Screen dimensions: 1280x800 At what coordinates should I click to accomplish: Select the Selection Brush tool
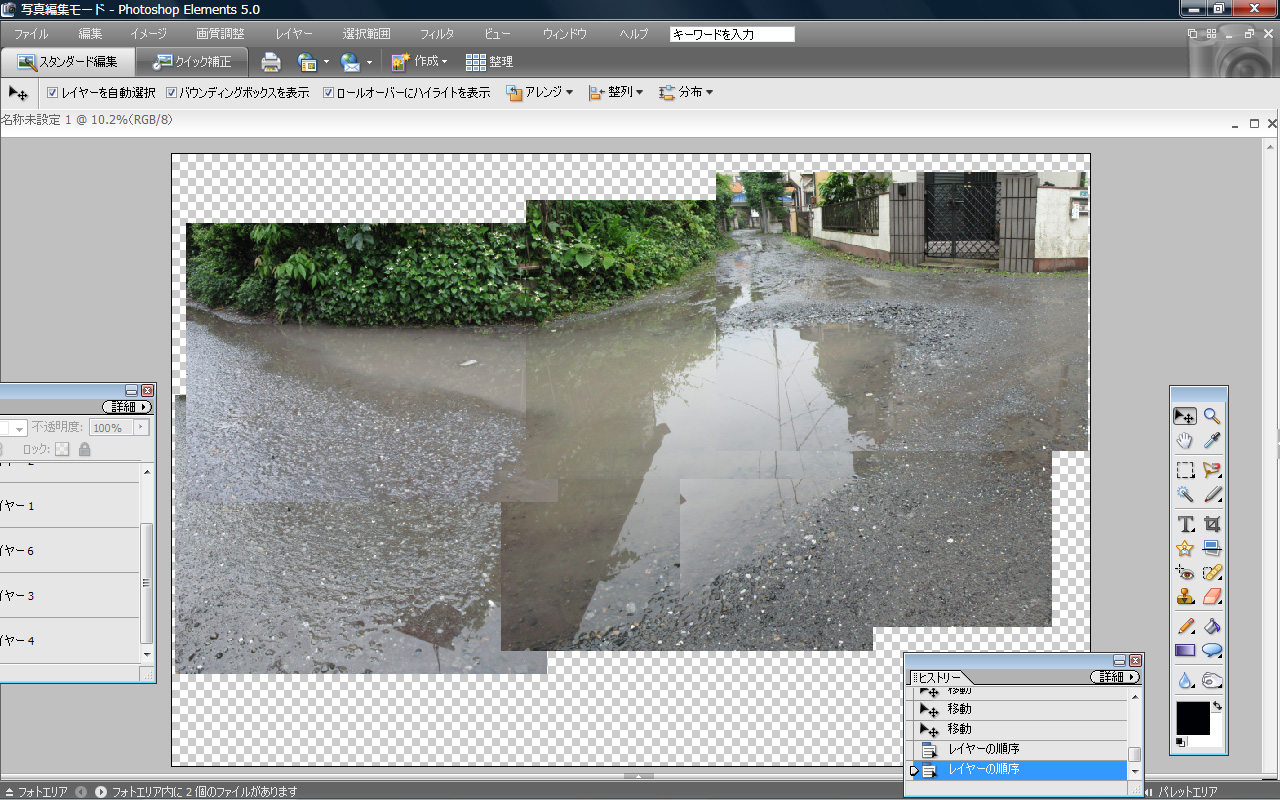[x=1212, y=494]
